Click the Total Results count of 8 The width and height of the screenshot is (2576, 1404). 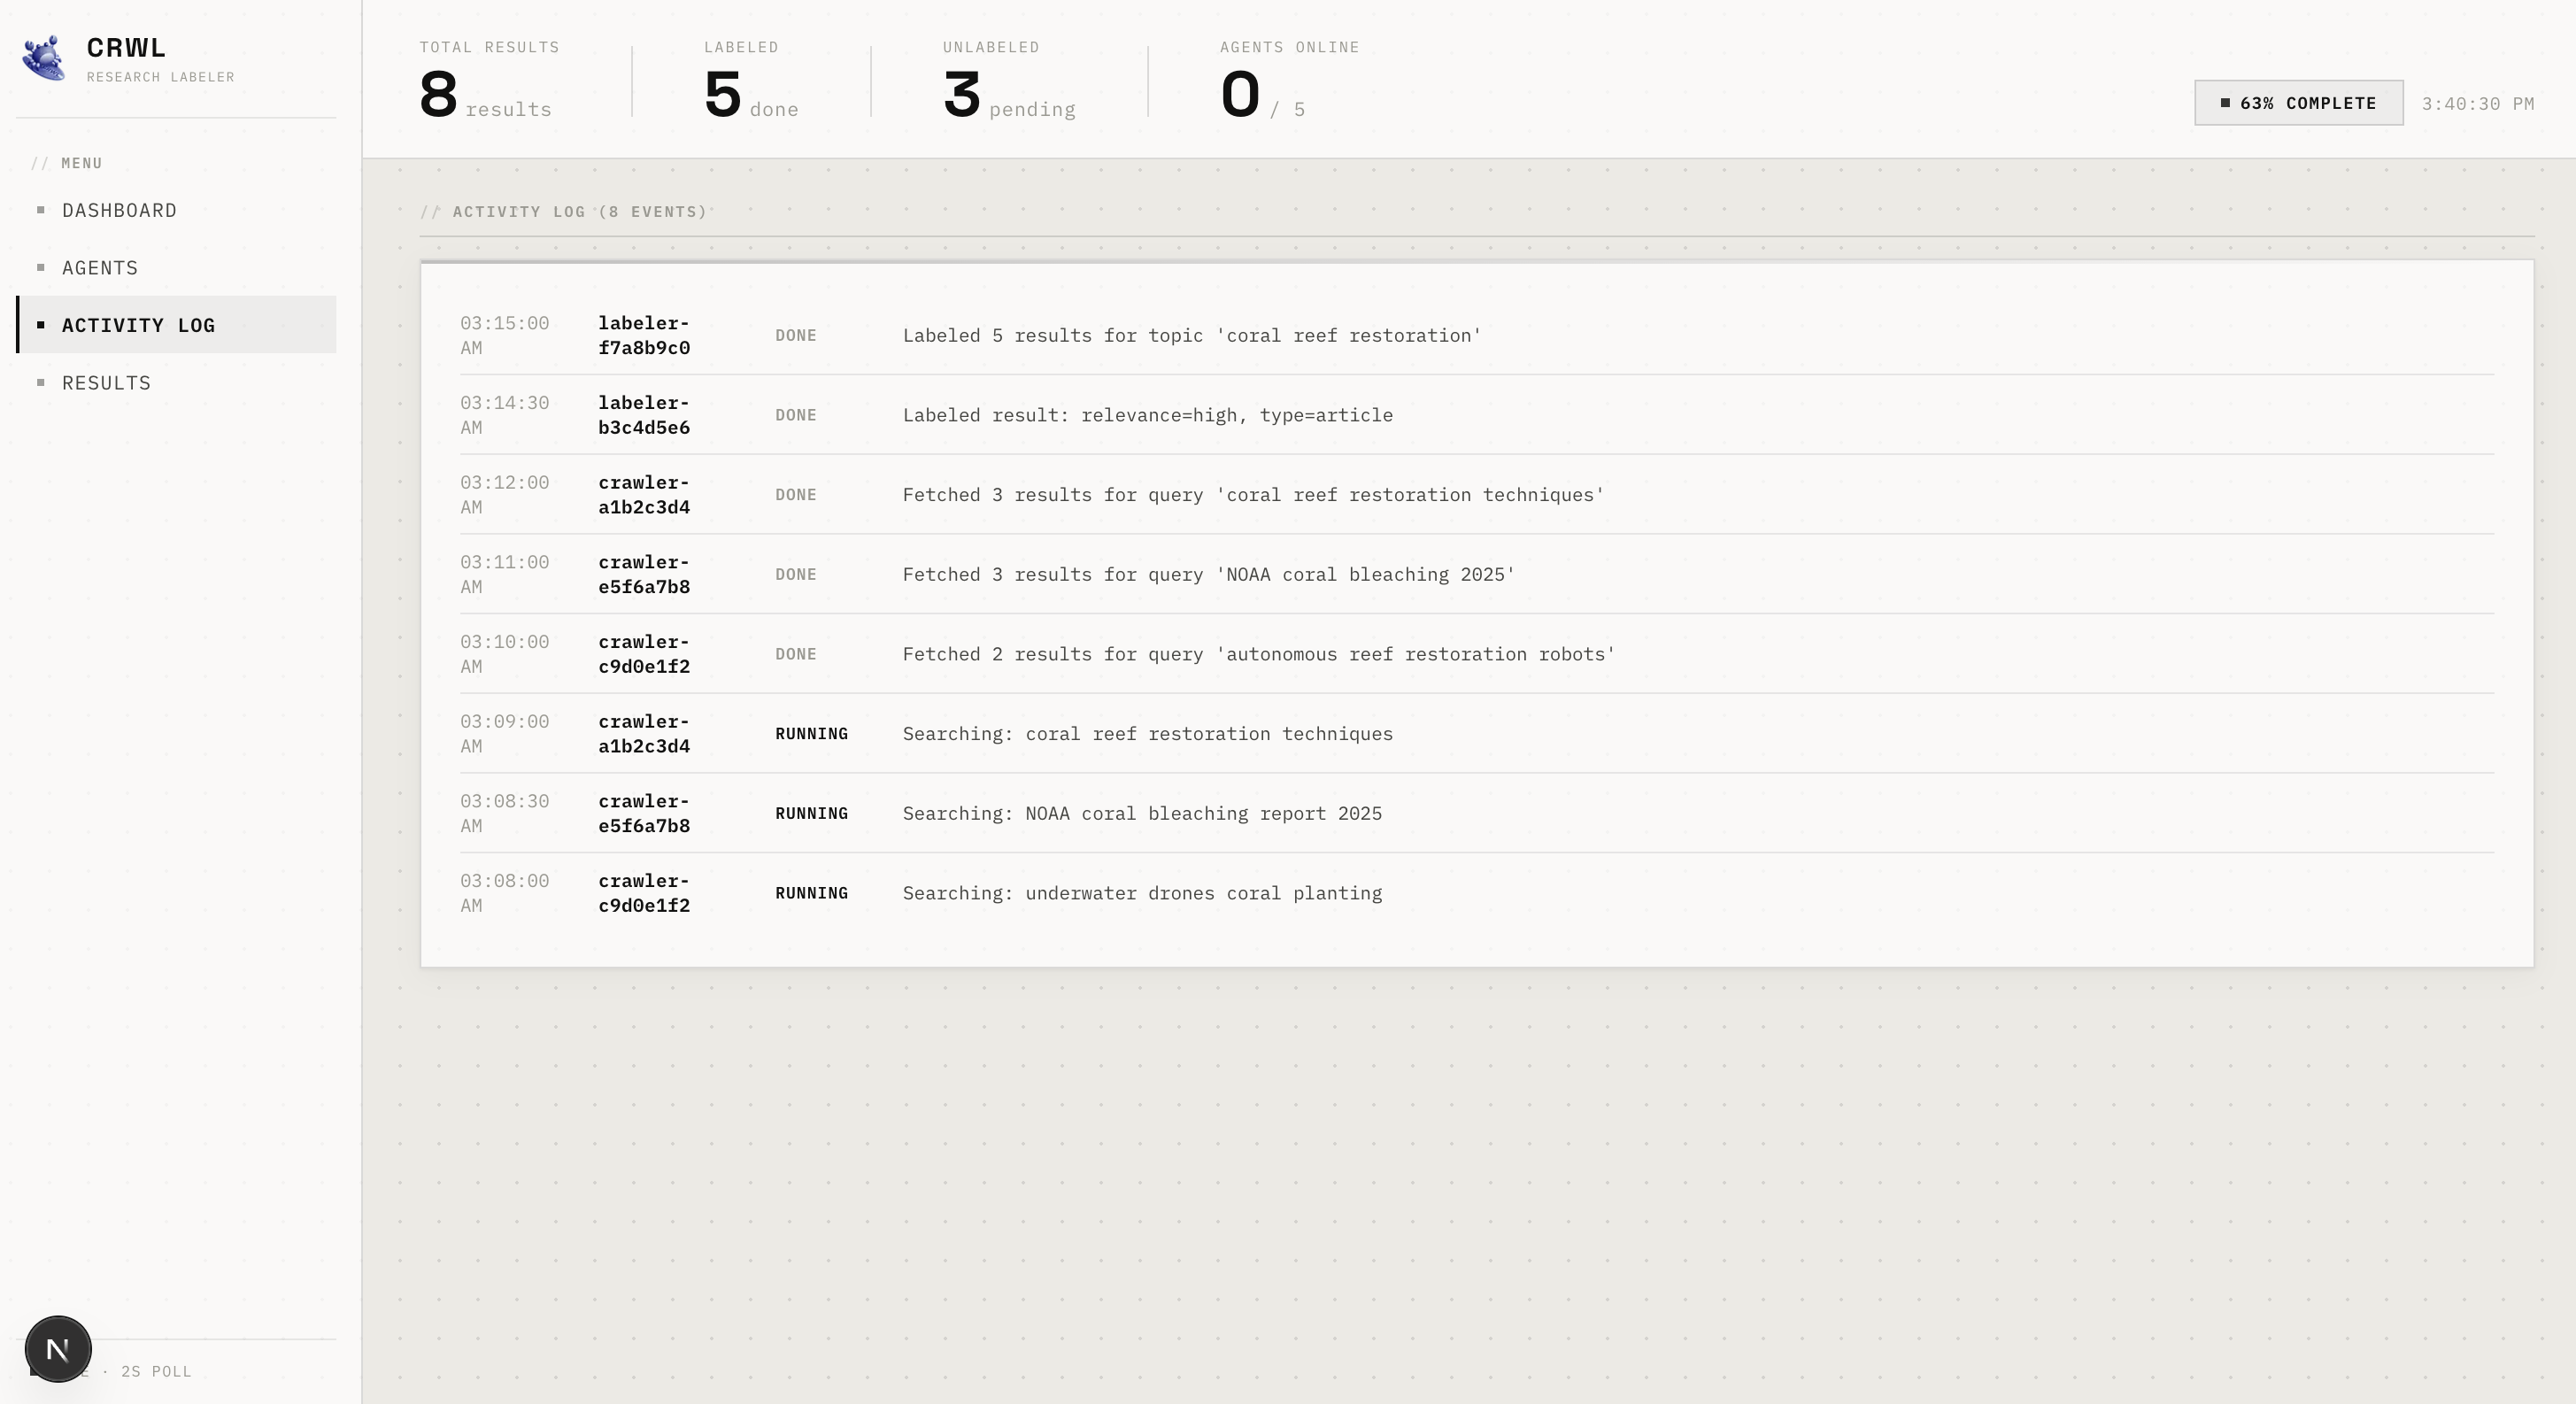coord(438,95)
